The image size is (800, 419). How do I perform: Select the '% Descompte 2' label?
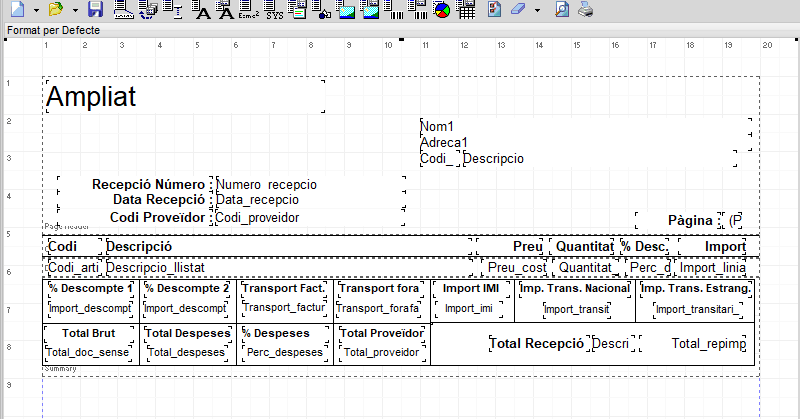coord(187,288)
